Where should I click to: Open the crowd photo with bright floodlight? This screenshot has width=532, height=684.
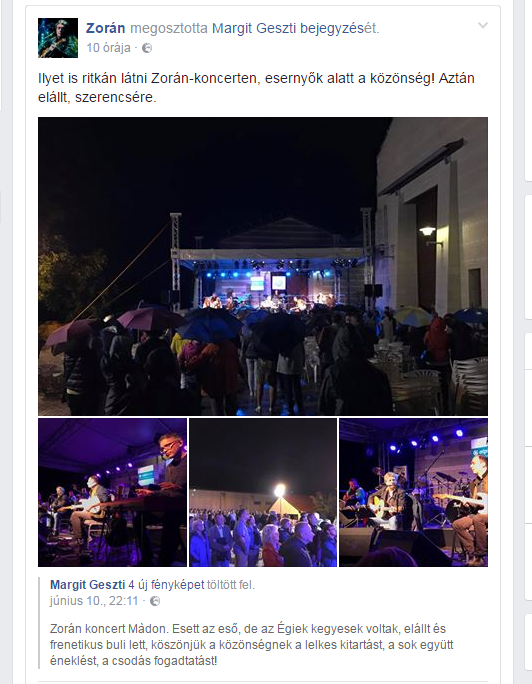pyautogui.click(x=263, y=492)
